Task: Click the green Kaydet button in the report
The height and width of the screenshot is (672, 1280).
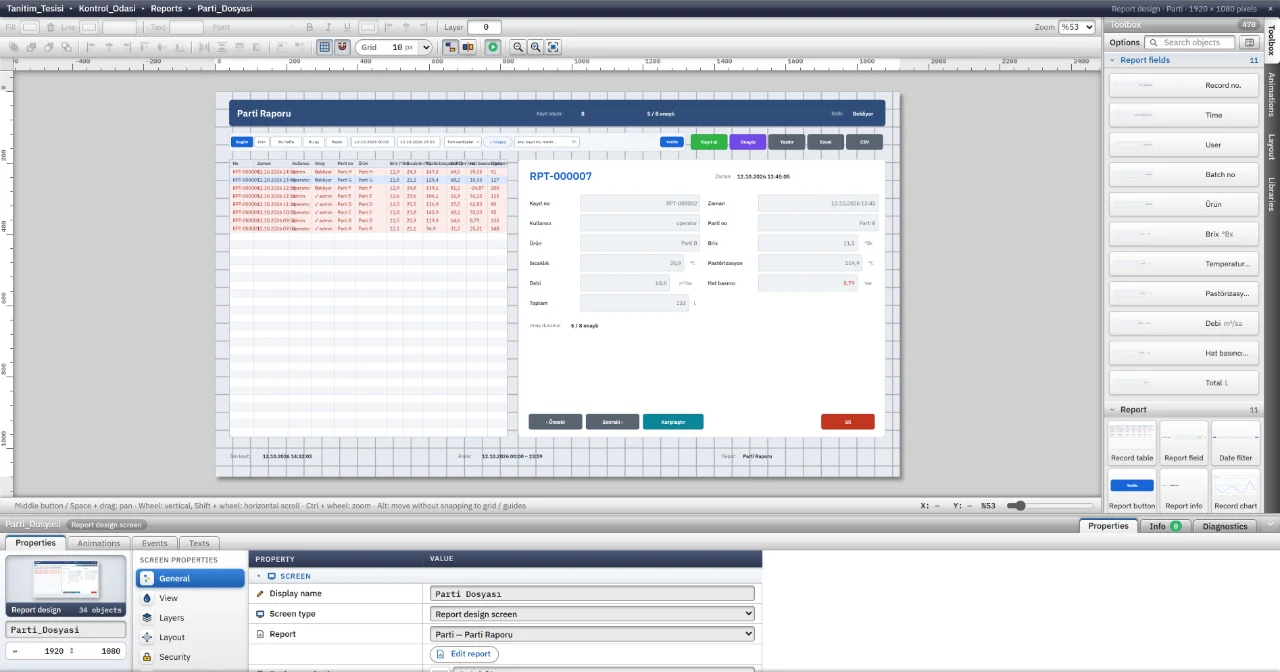Action: (709, 142)
